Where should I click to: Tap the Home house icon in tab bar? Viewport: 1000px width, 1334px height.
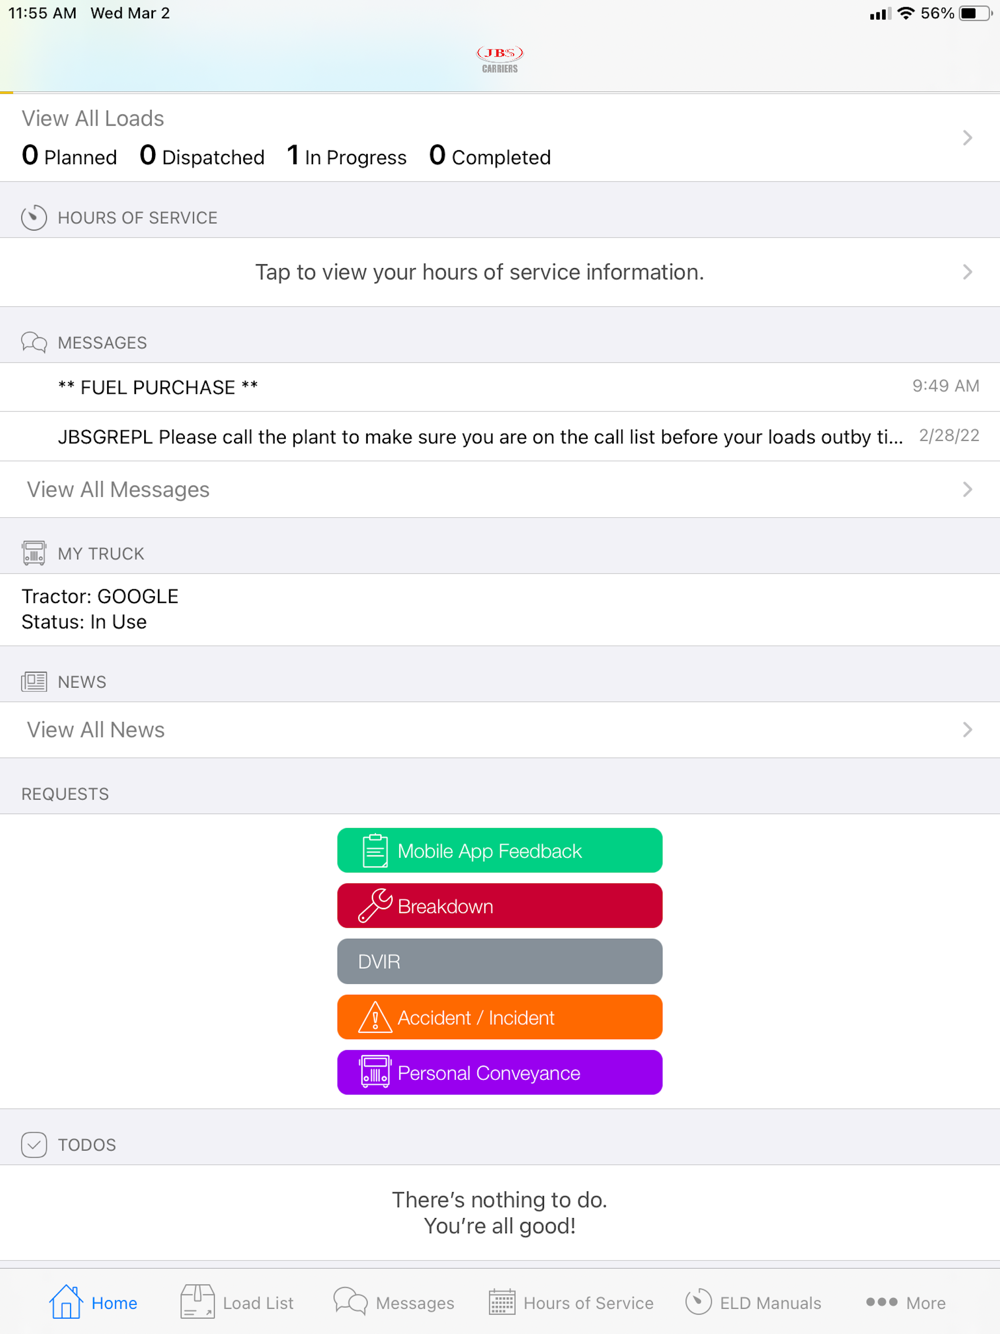[x=66, y=1302]
